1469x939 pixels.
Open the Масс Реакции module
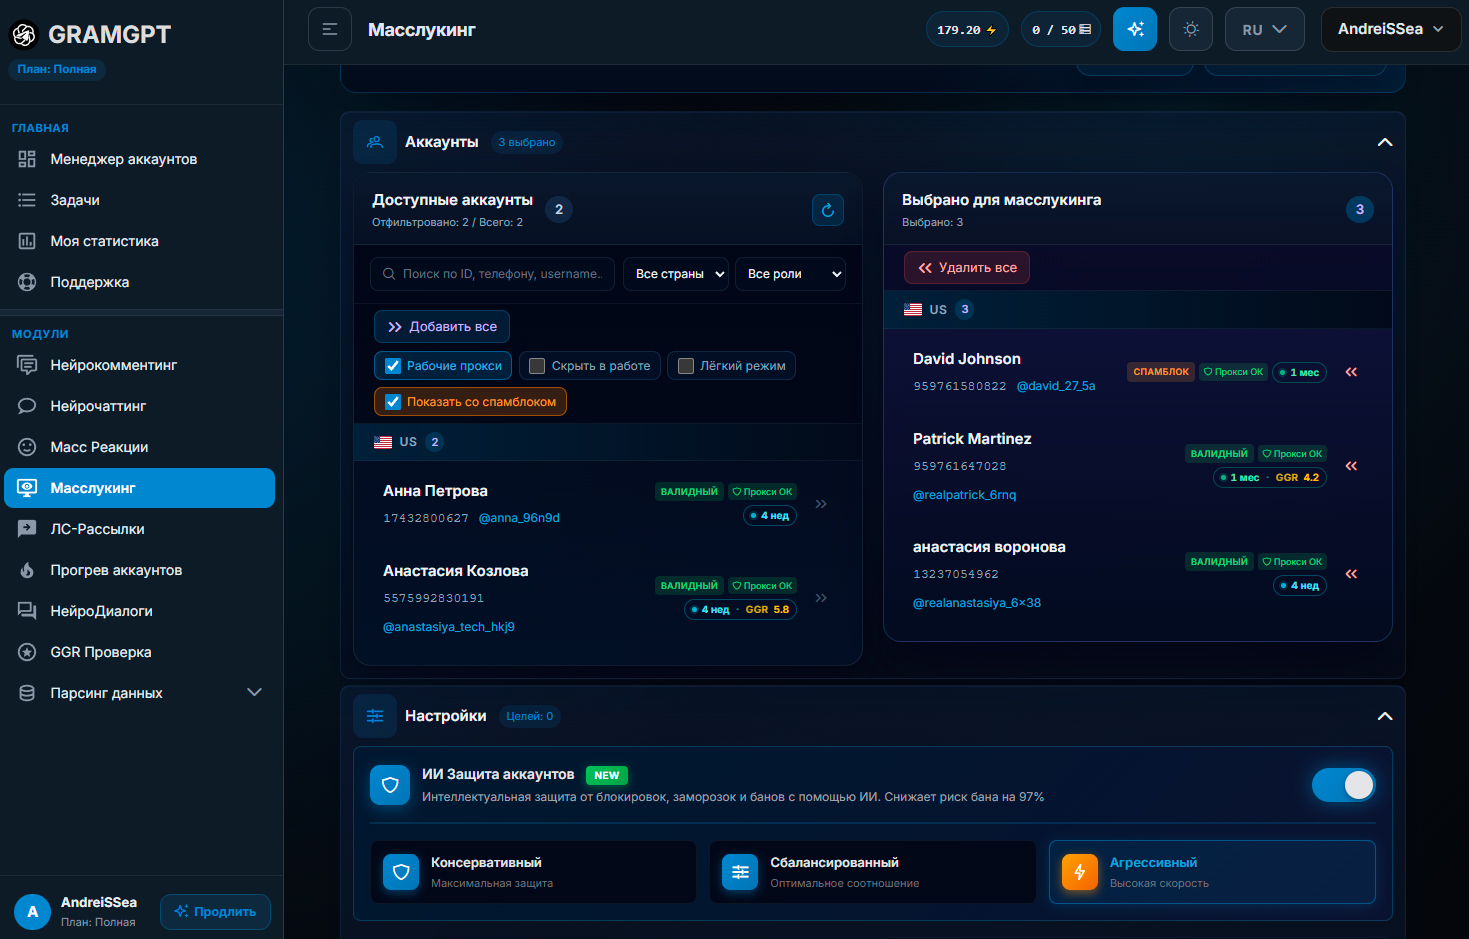point(139,447)
